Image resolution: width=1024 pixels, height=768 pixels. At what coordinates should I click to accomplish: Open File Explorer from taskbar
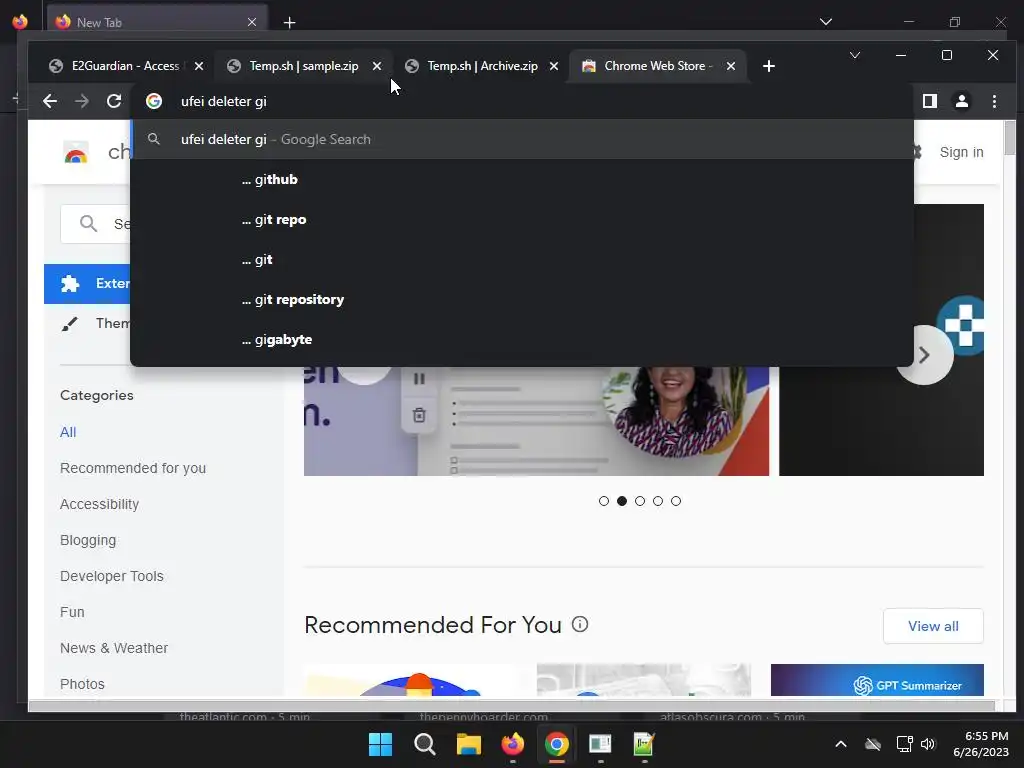pos(468,744)
